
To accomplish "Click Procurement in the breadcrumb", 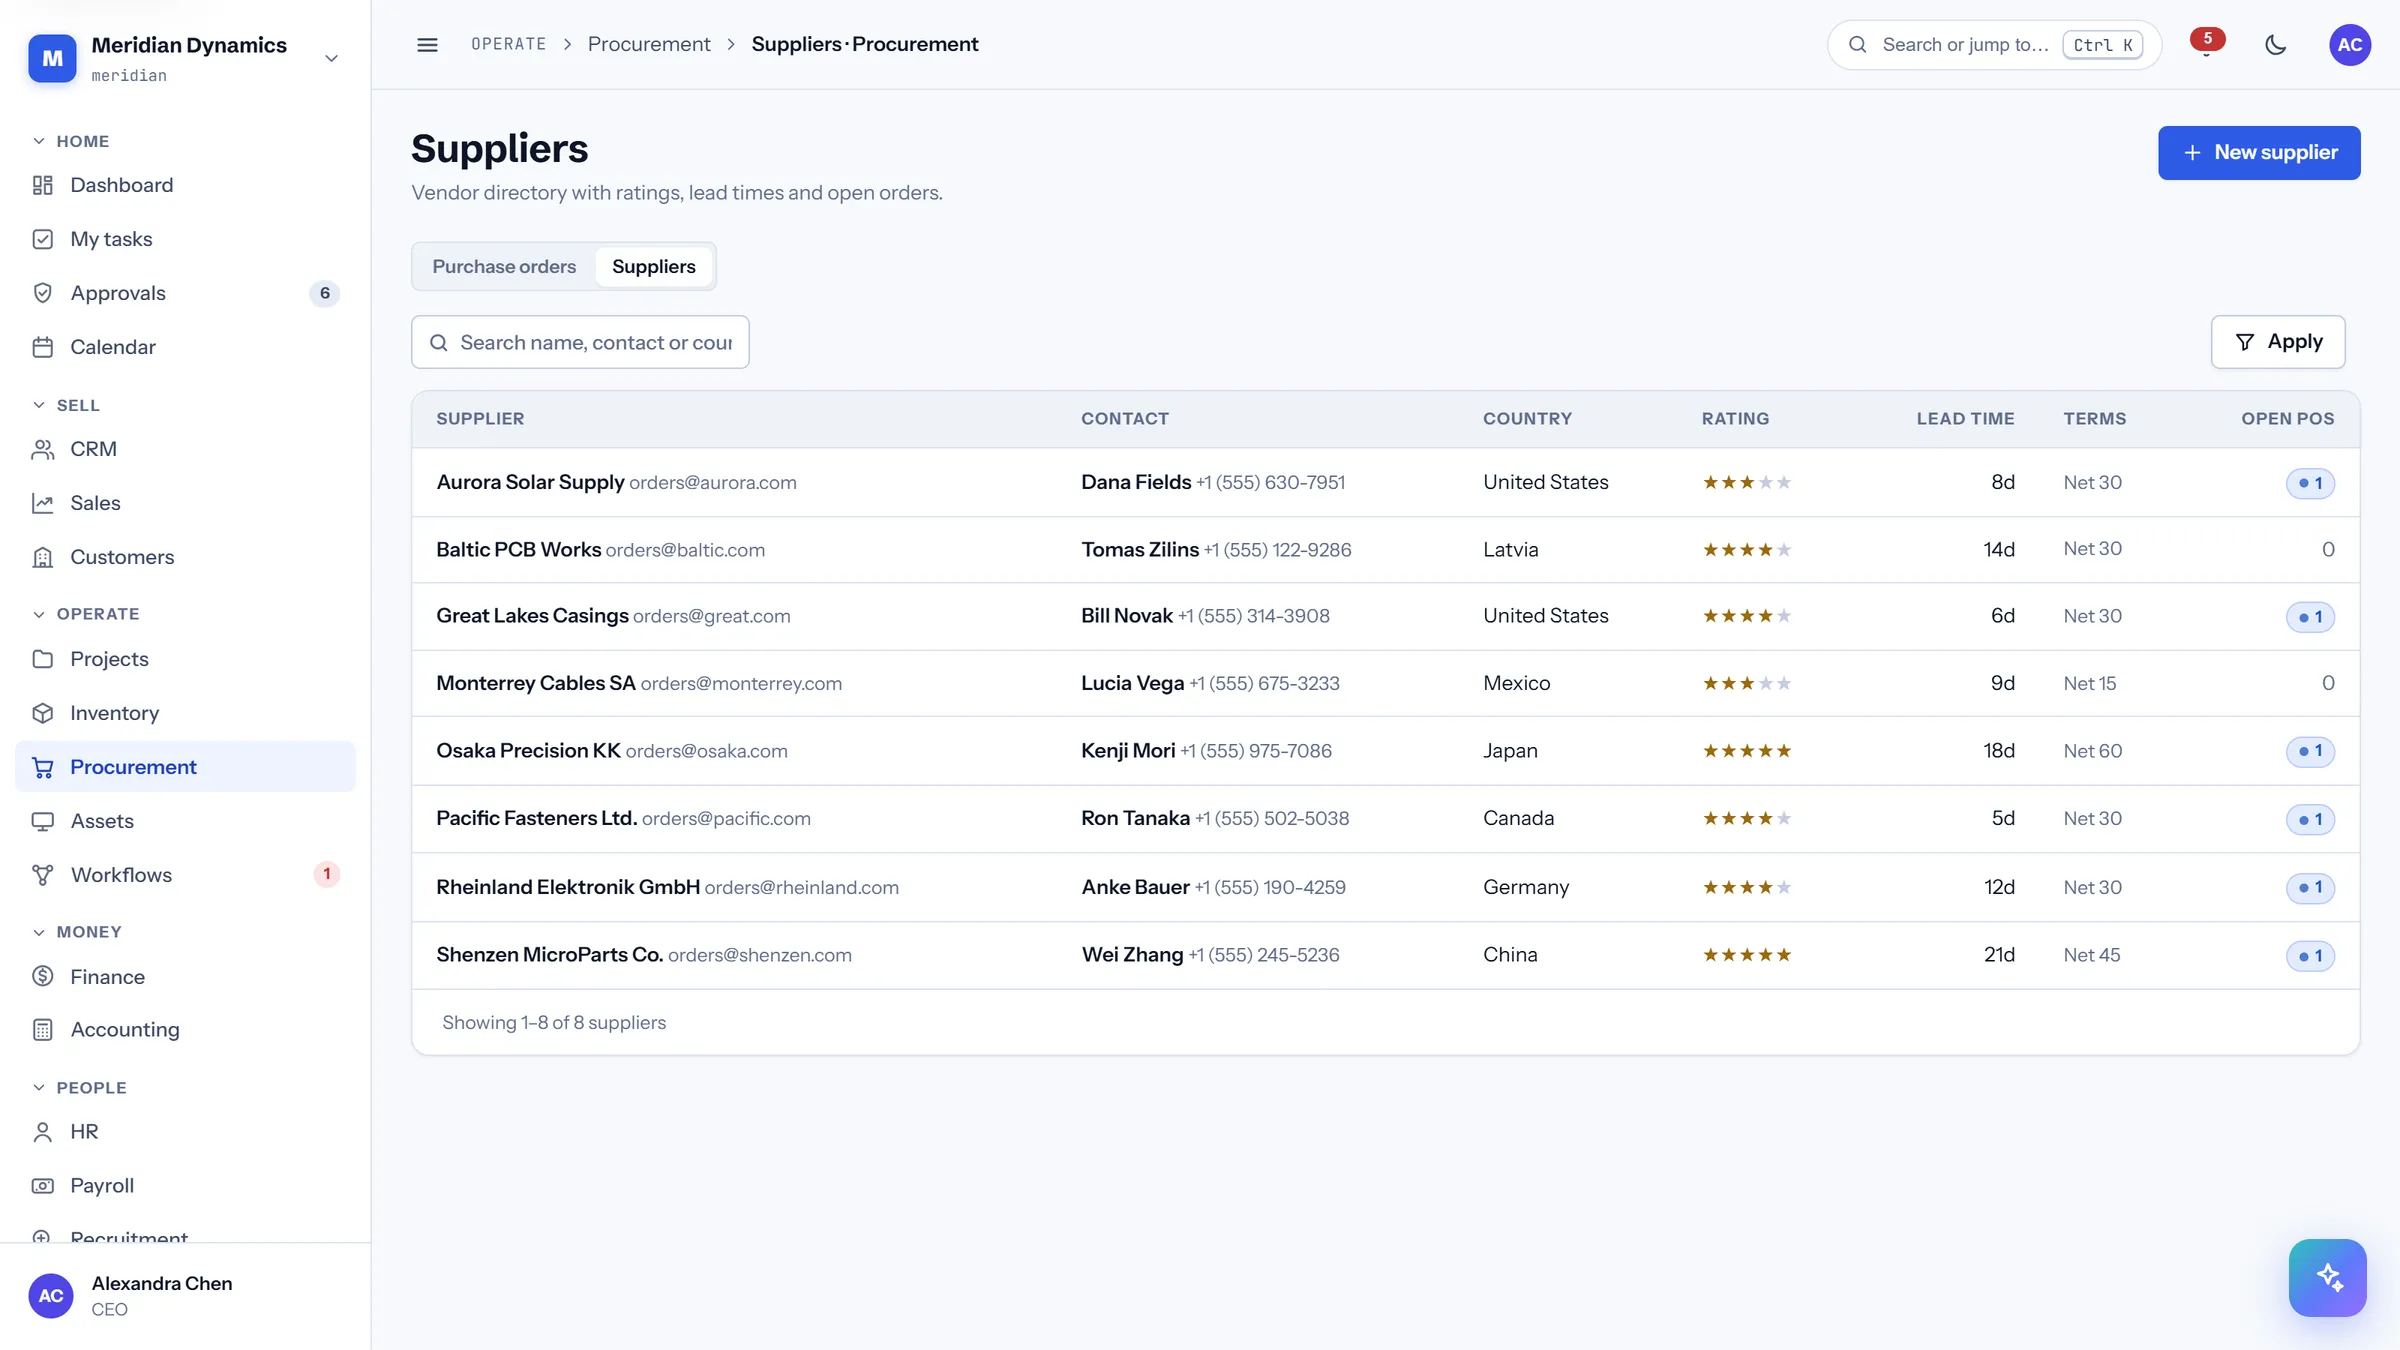I will 649,44.
